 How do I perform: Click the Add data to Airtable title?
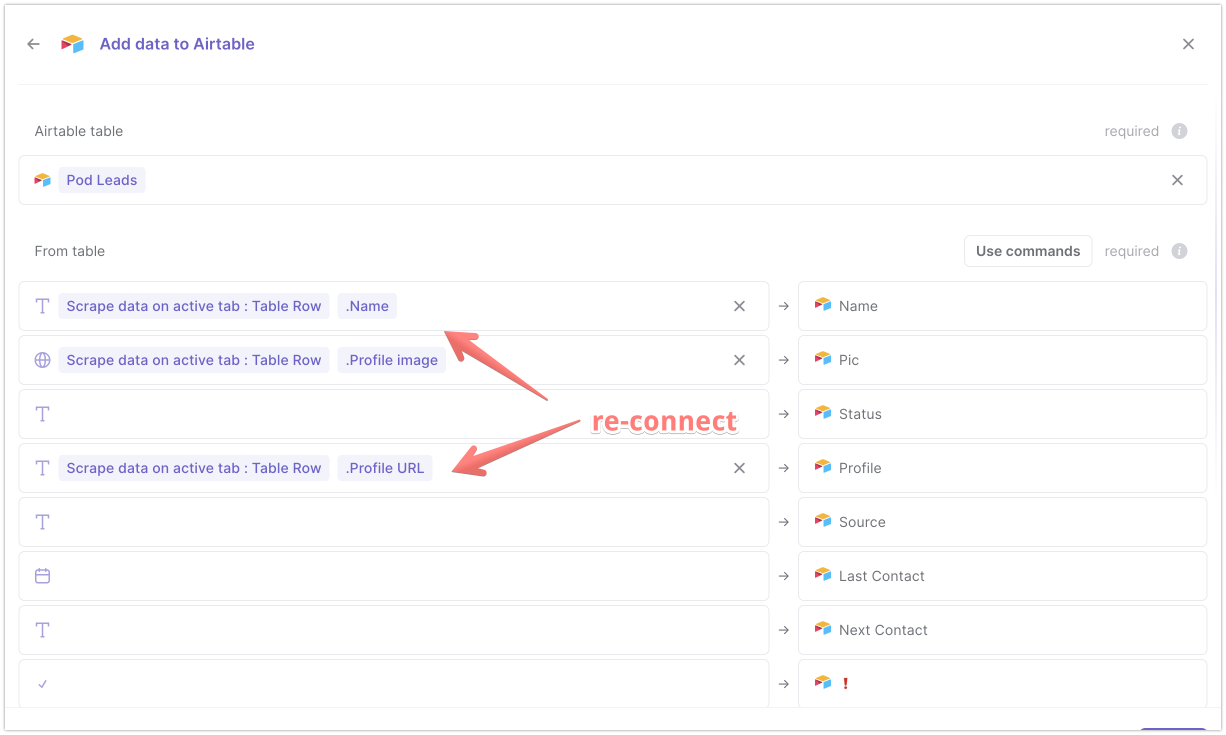click(177, 44)
